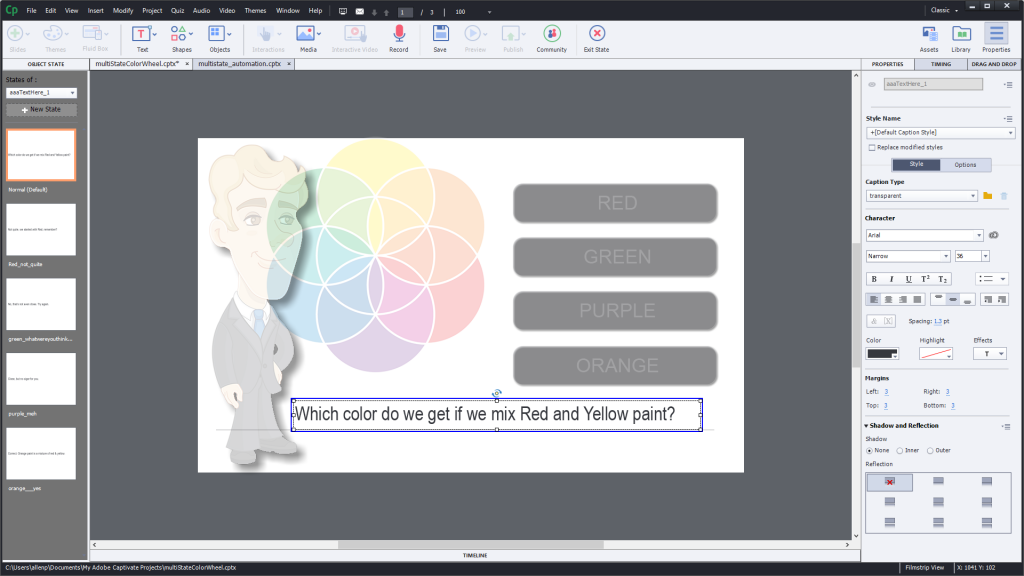Open the text Color swatch
Image resolution: width=1024 pixels, height=576 pixels.
882,353
